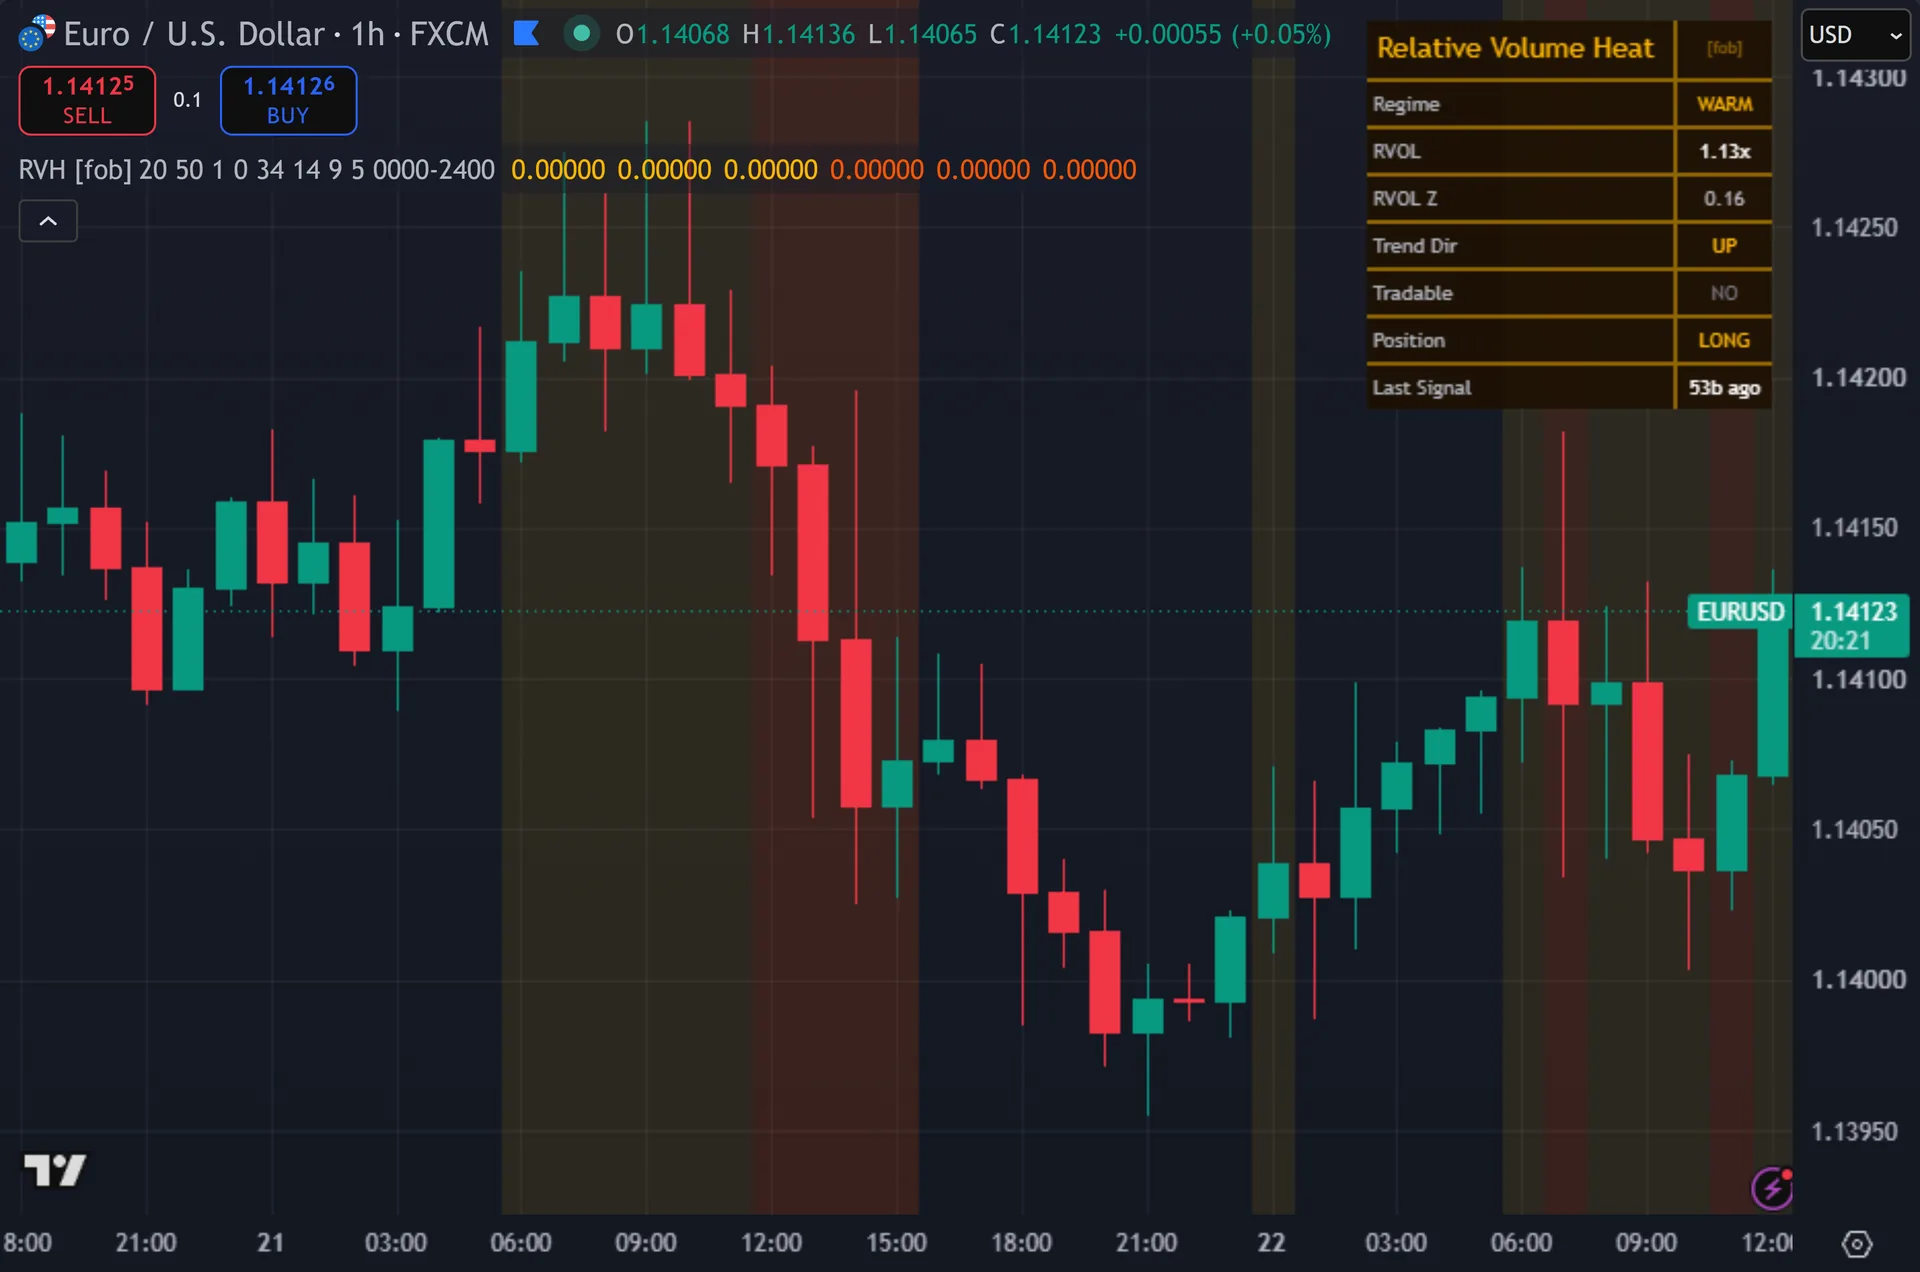Collapse the indicator legend with the chevron
Viewport: 1920px width, 1272px height.
[48, 221]
